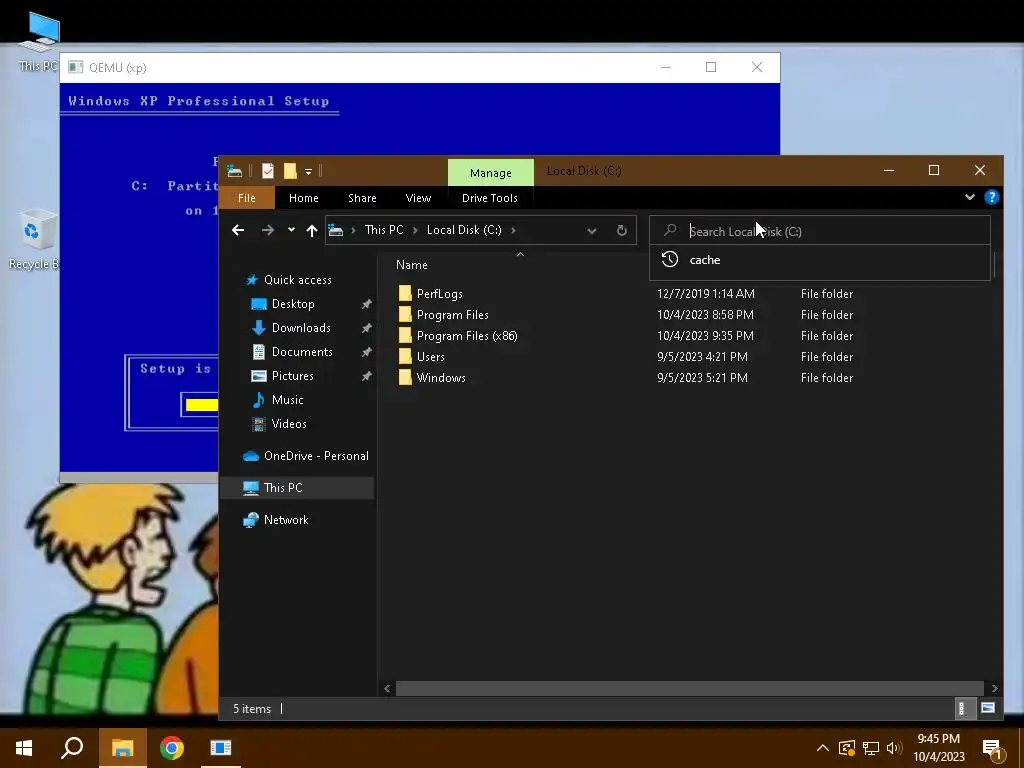Expand chevron after Local Disk (C:) breadcrumb

point(513,230)
